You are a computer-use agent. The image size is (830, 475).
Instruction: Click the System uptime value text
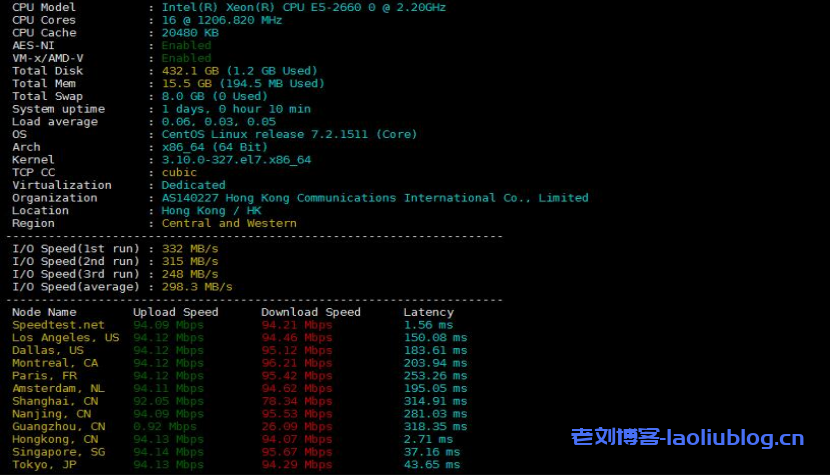tap(236, 109)
